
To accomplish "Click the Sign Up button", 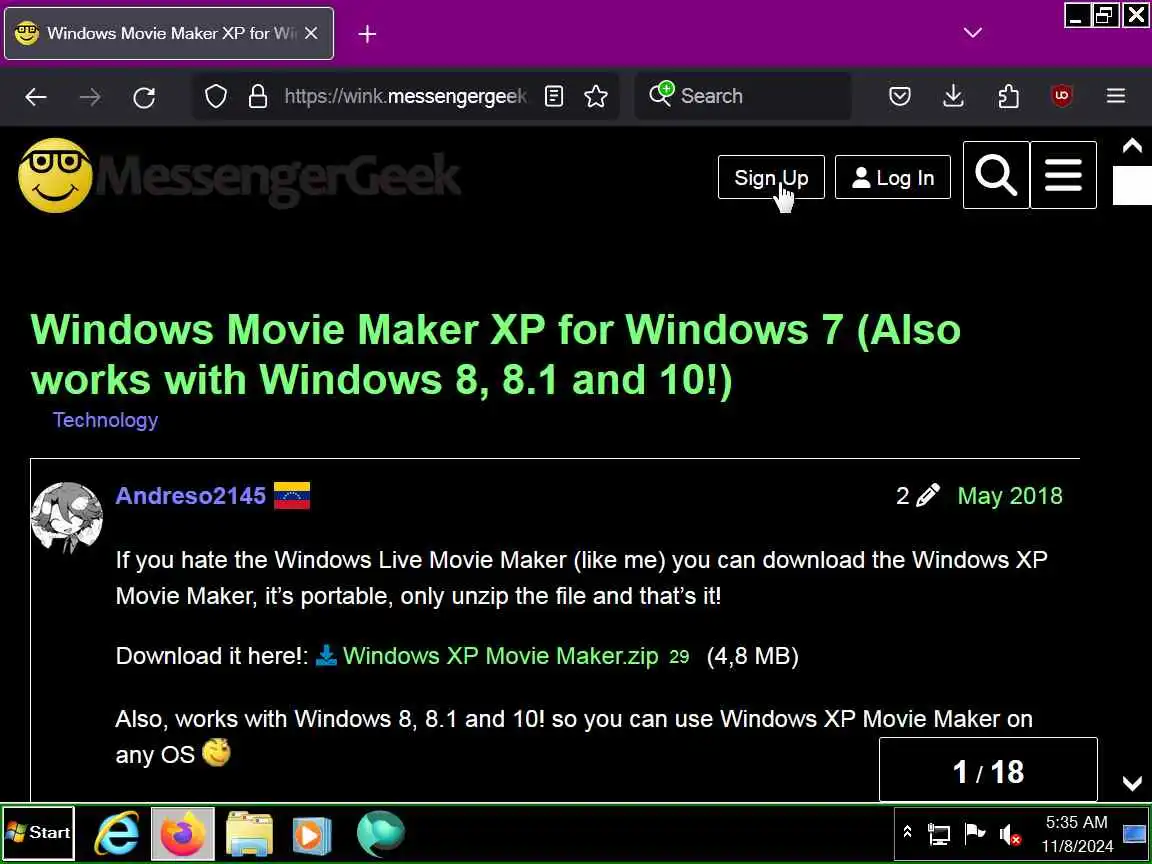I will (x=771, y=178).
